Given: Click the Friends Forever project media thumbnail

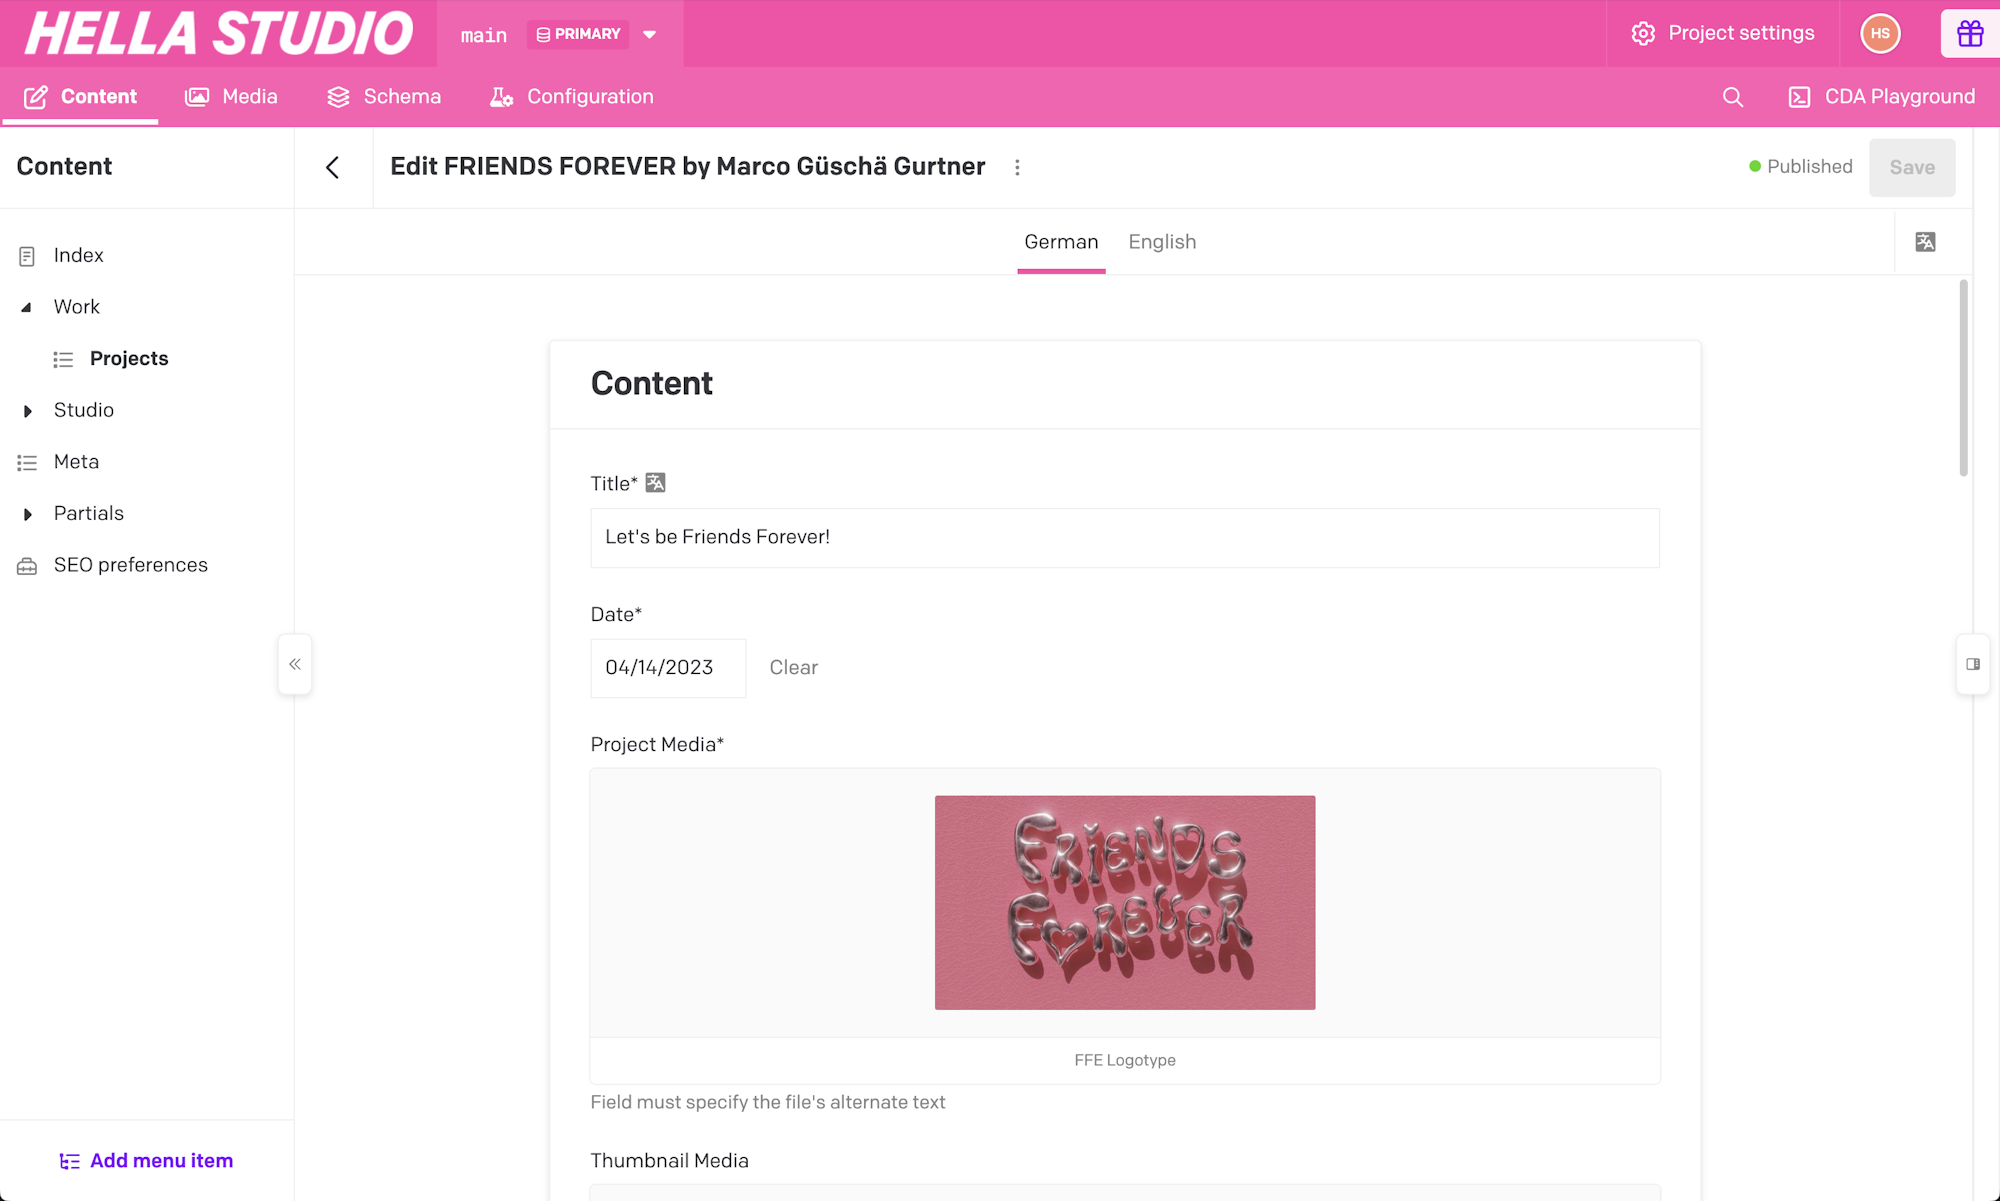Looking at the screenshot, I should 1124,902.
